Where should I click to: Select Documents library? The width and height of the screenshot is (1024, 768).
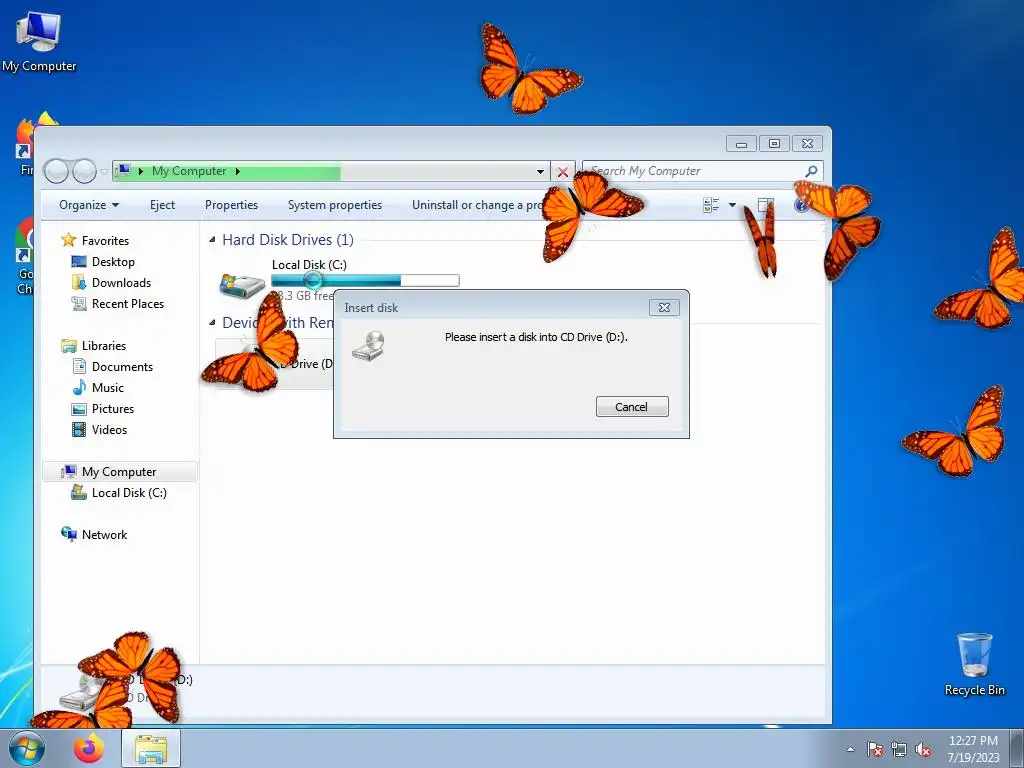click(122, 366)
